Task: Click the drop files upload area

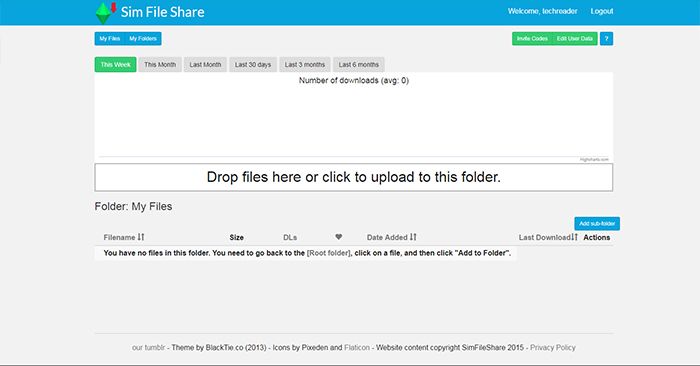Action: [354, 177]
